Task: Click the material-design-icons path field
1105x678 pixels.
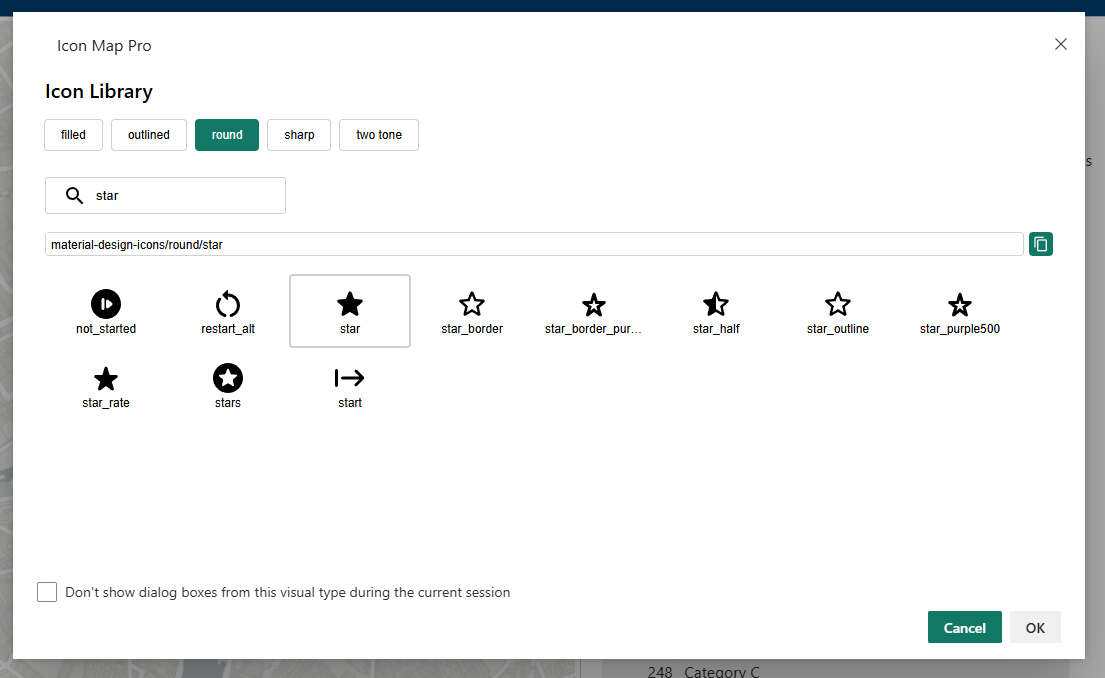Action: [x=534, y=243]
